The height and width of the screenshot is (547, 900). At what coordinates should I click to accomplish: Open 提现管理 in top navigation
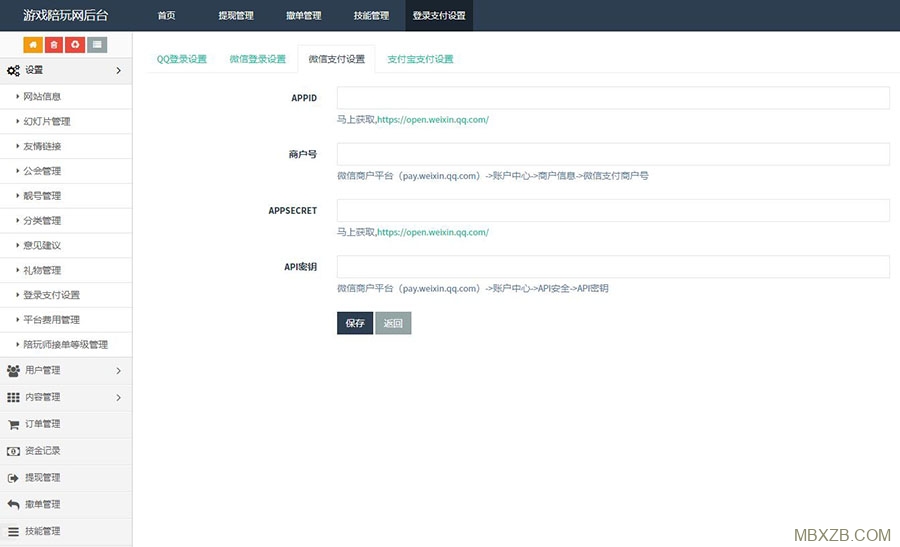click(236, 15)
